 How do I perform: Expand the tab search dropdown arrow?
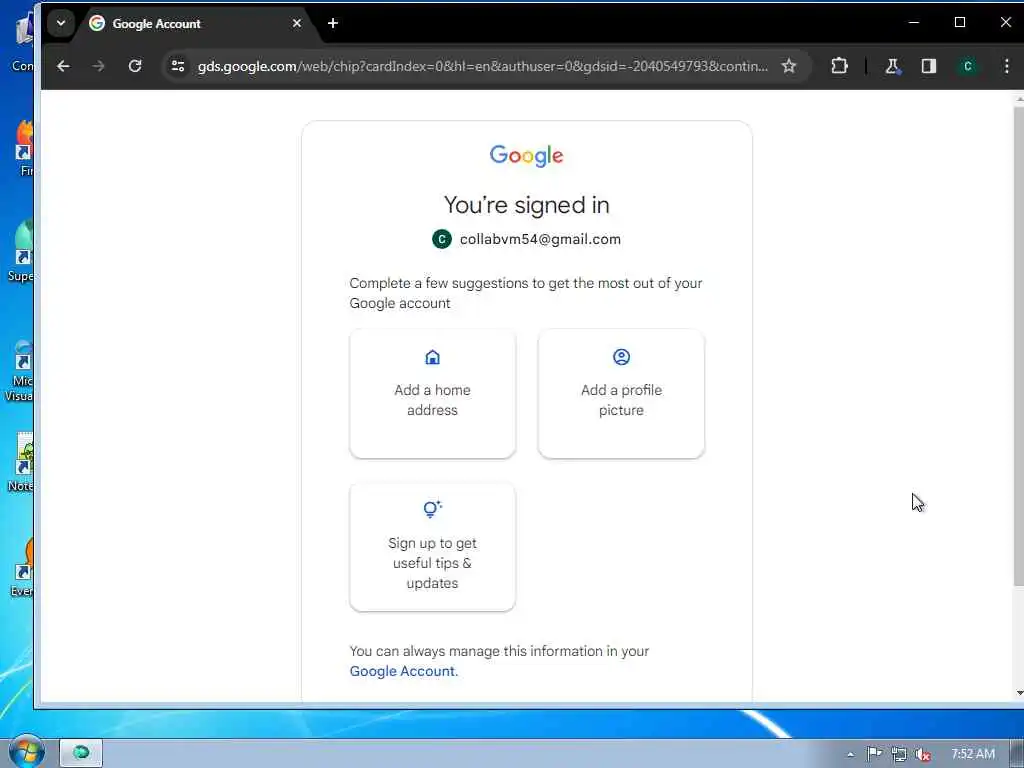pos(61,24)
